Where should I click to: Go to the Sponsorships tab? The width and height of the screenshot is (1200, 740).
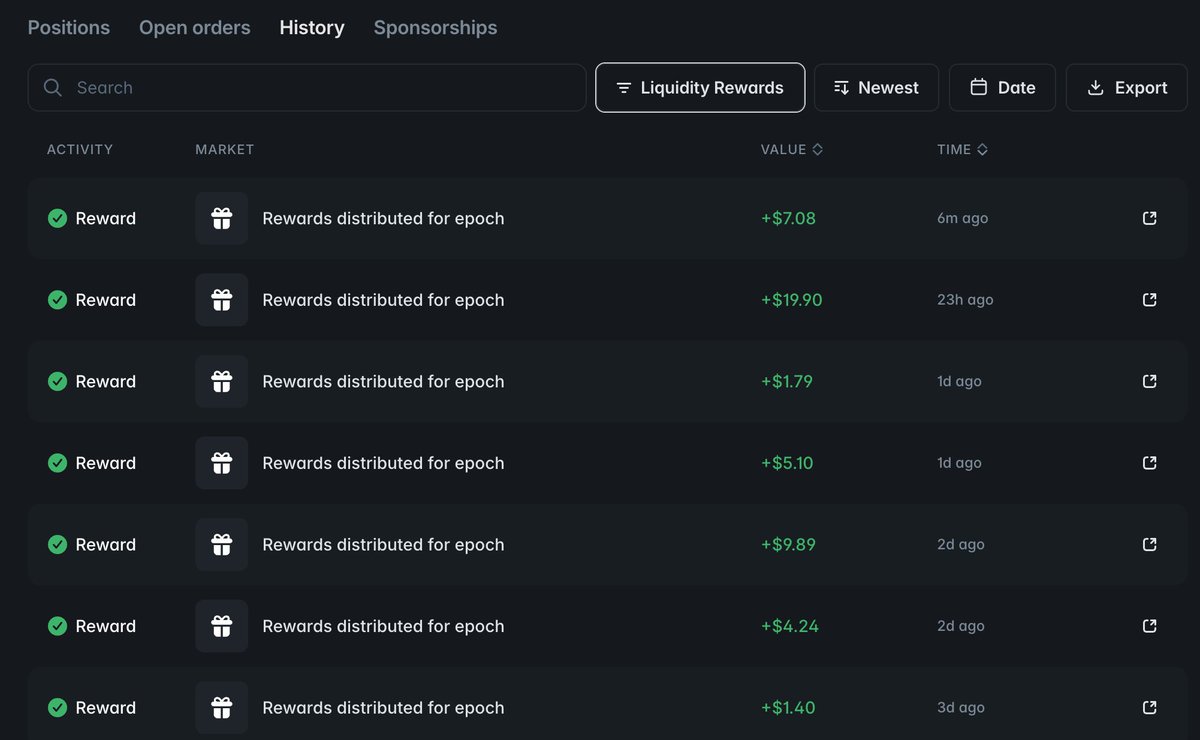[x=435, y=28]
